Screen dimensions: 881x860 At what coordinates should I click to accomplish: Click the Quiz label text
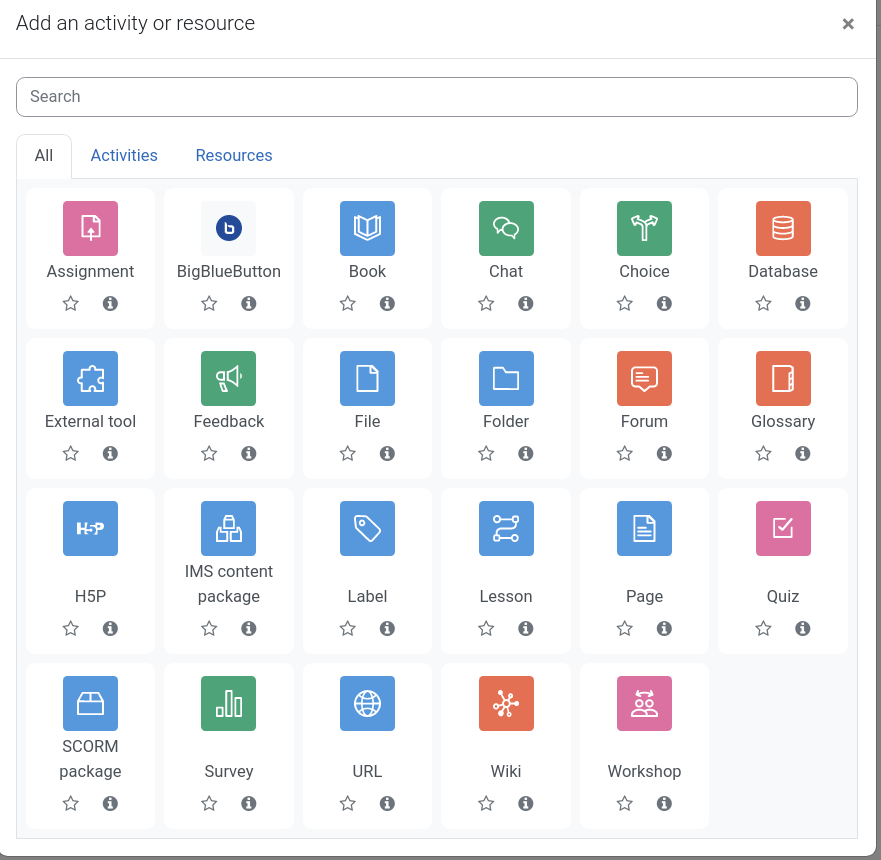click(x=783, y=596)
